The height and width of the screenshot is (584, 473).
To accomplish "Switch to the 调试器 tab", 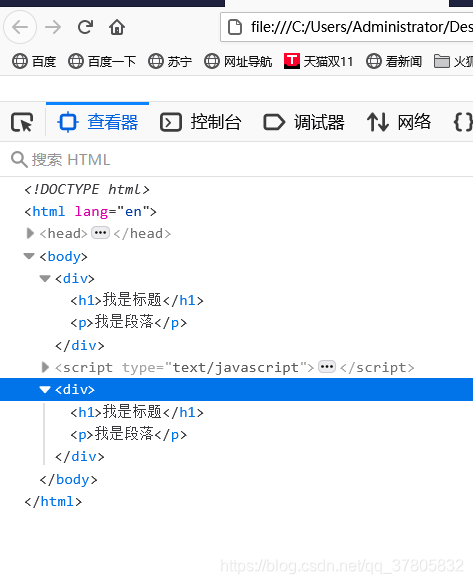I will (304, 122).
